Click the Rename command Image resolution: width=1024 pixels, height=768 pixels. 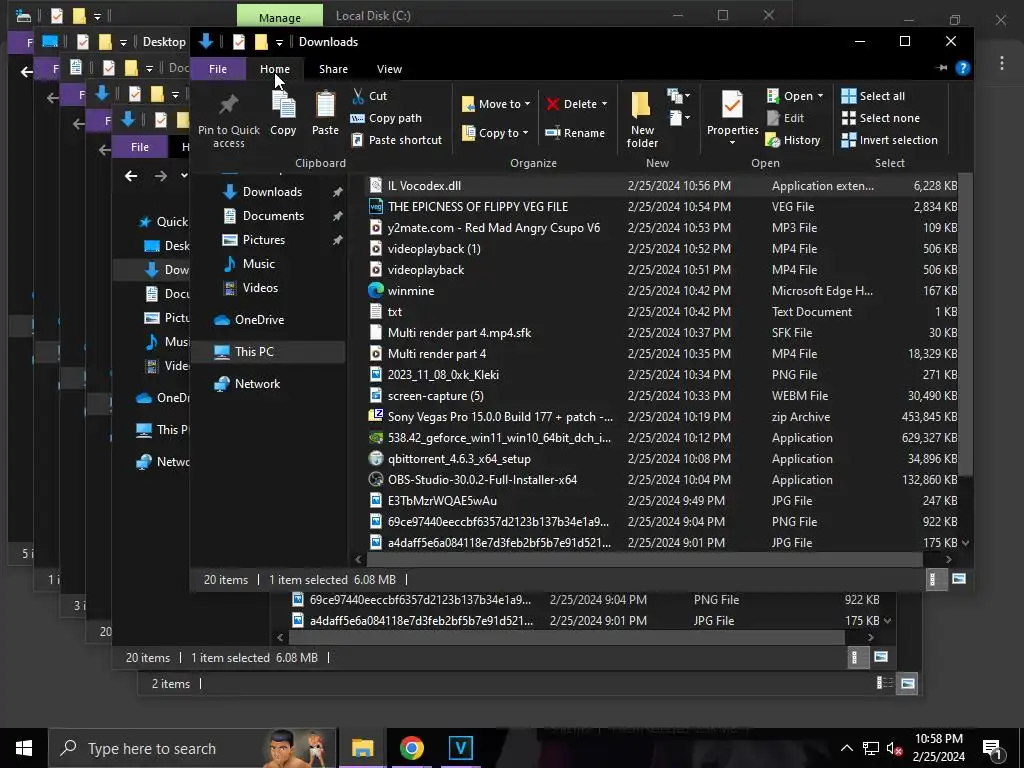pos(575,133)
